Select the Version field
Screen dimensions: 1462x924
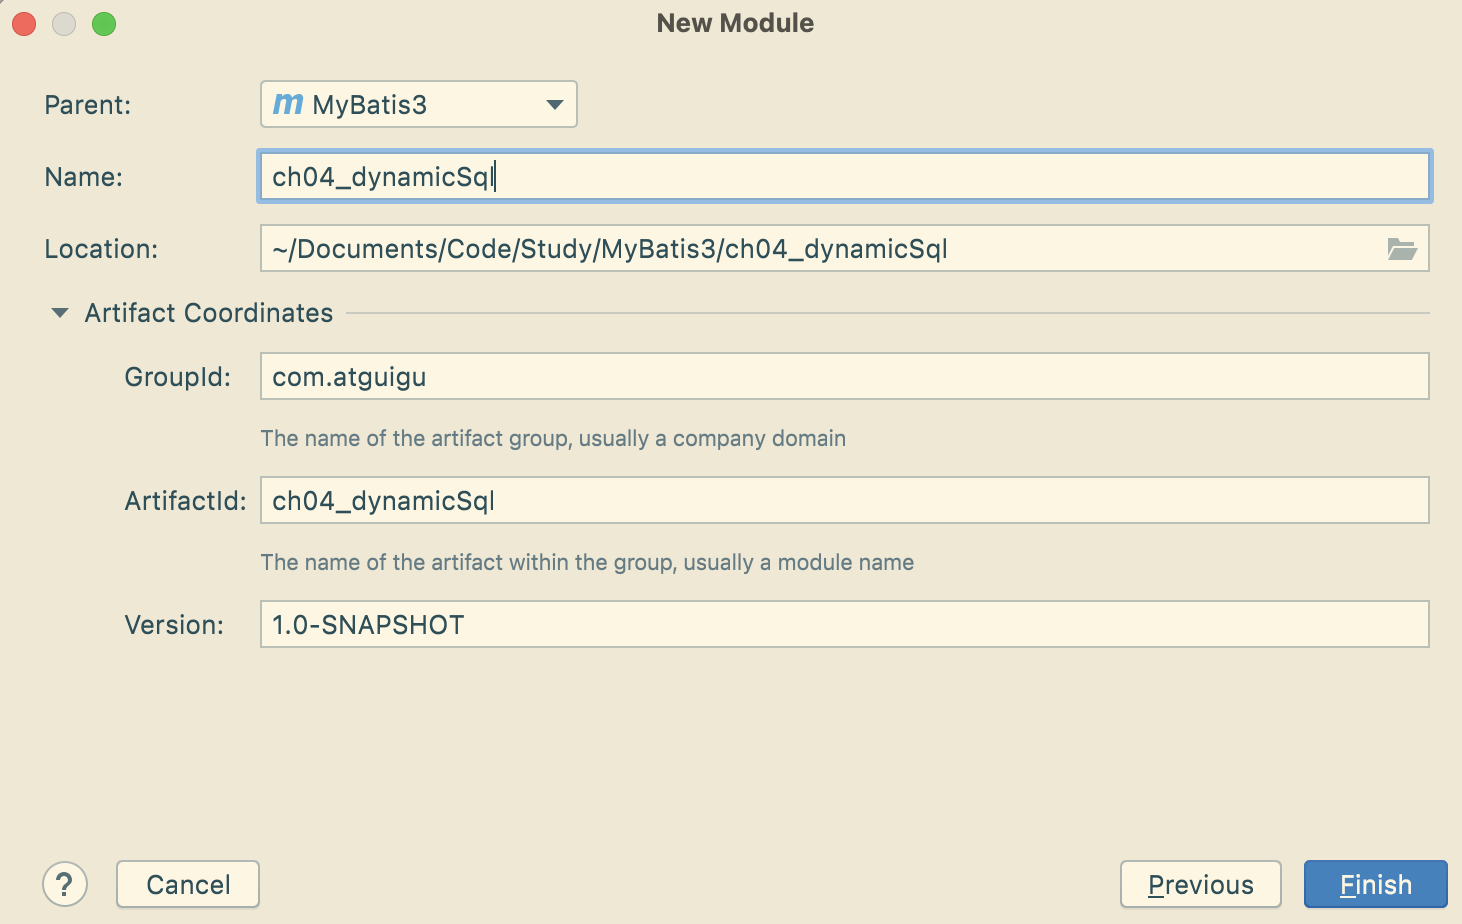coord(844,625)
